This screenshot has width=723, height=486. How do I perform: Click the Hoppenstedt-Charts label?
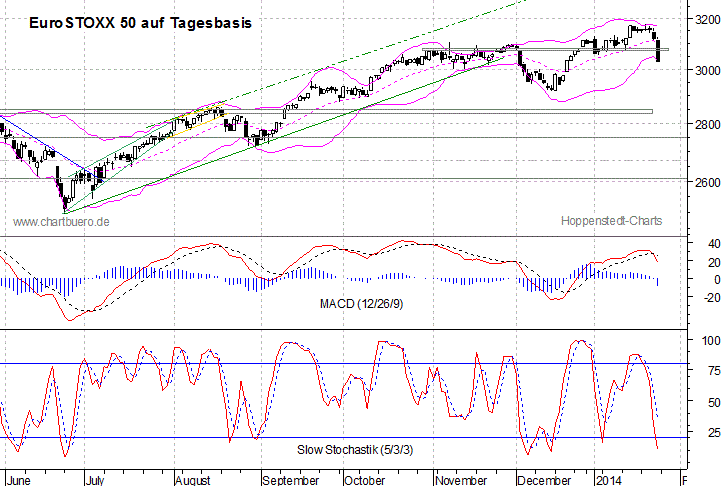point(610,221)
